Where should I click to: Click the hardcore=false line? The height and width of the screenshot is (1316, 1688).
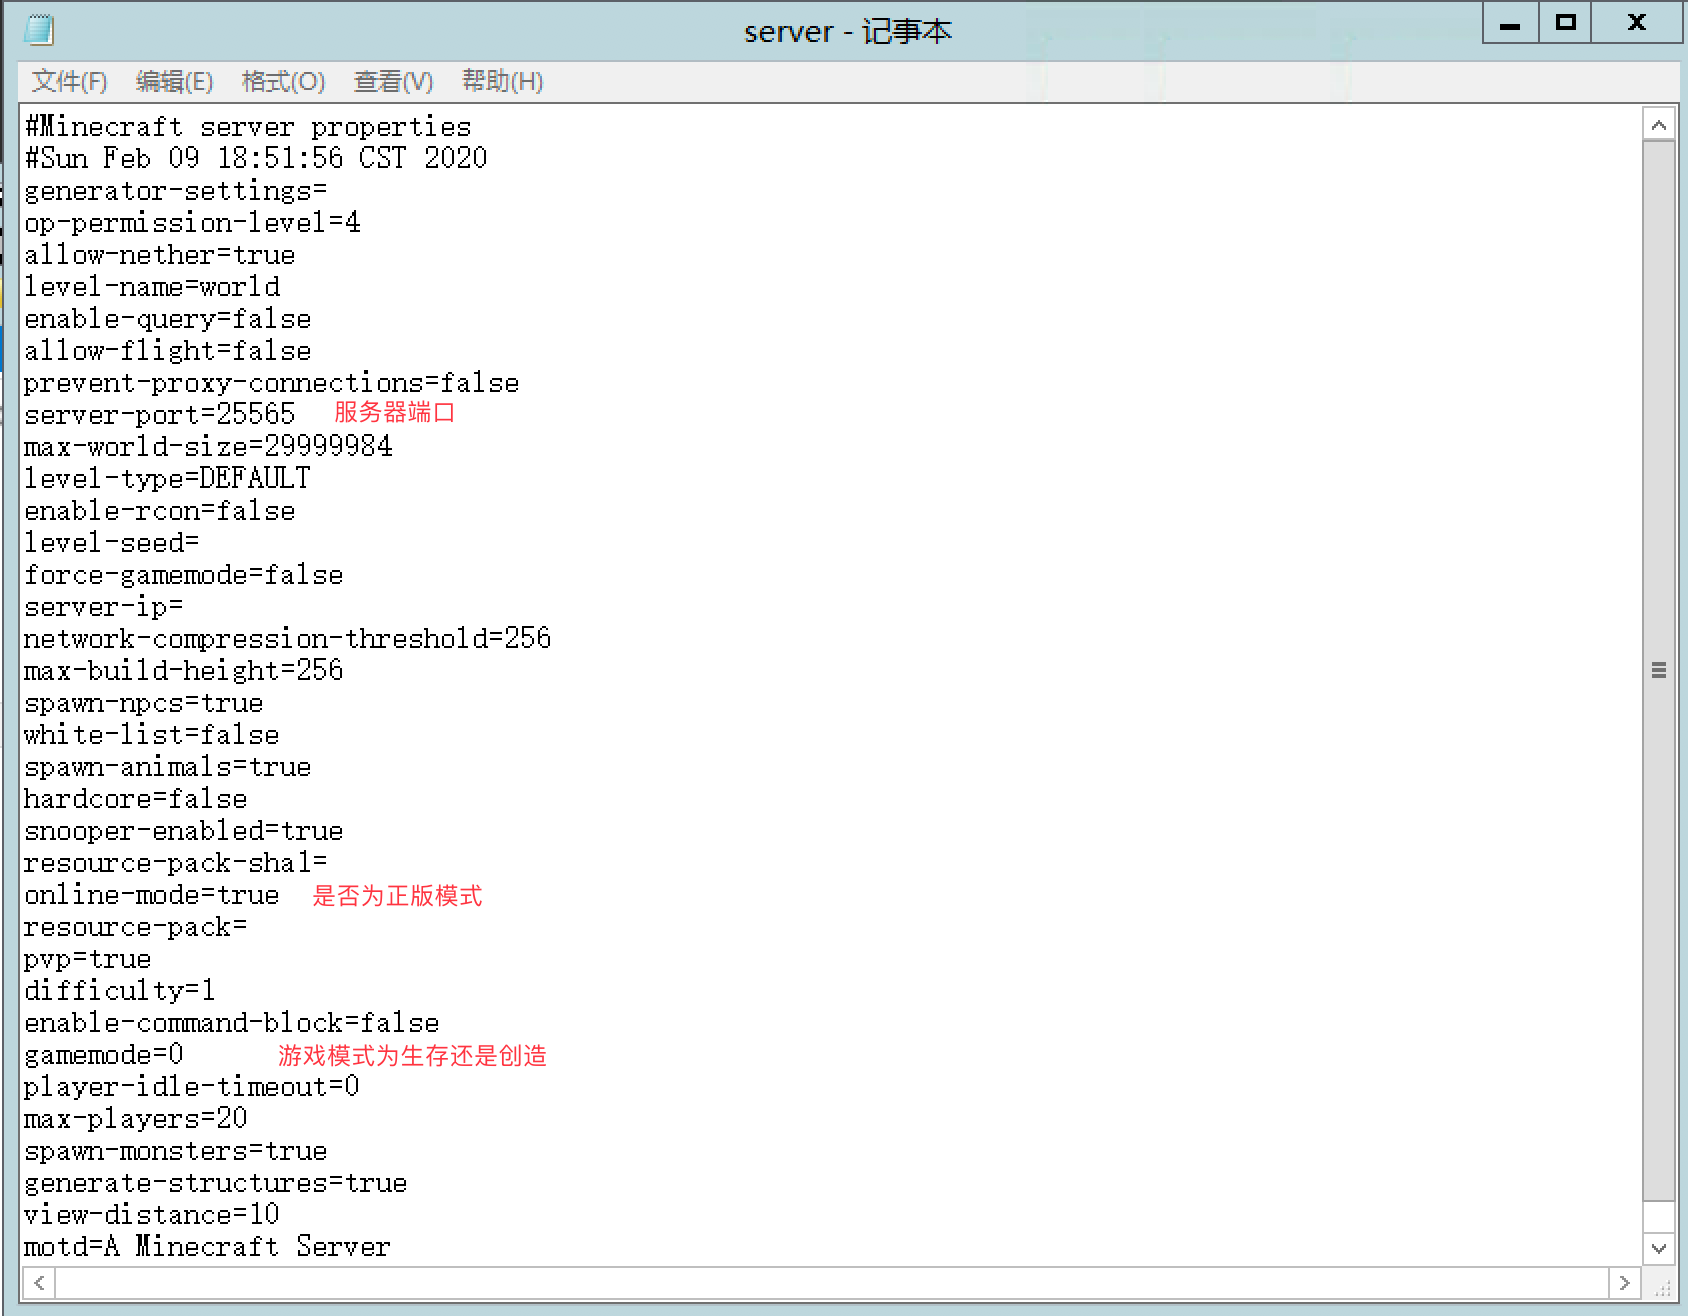[136, 799]
